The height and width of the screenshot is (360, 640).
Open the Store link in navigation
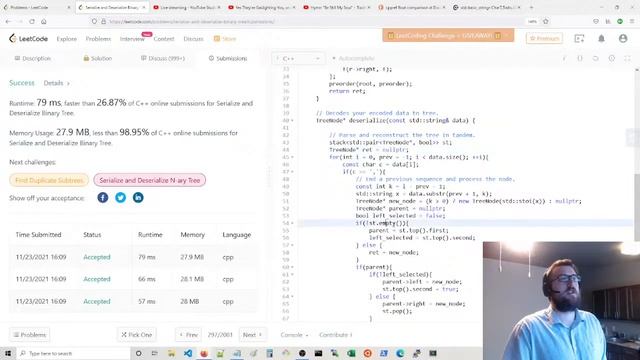pos(225,39)
